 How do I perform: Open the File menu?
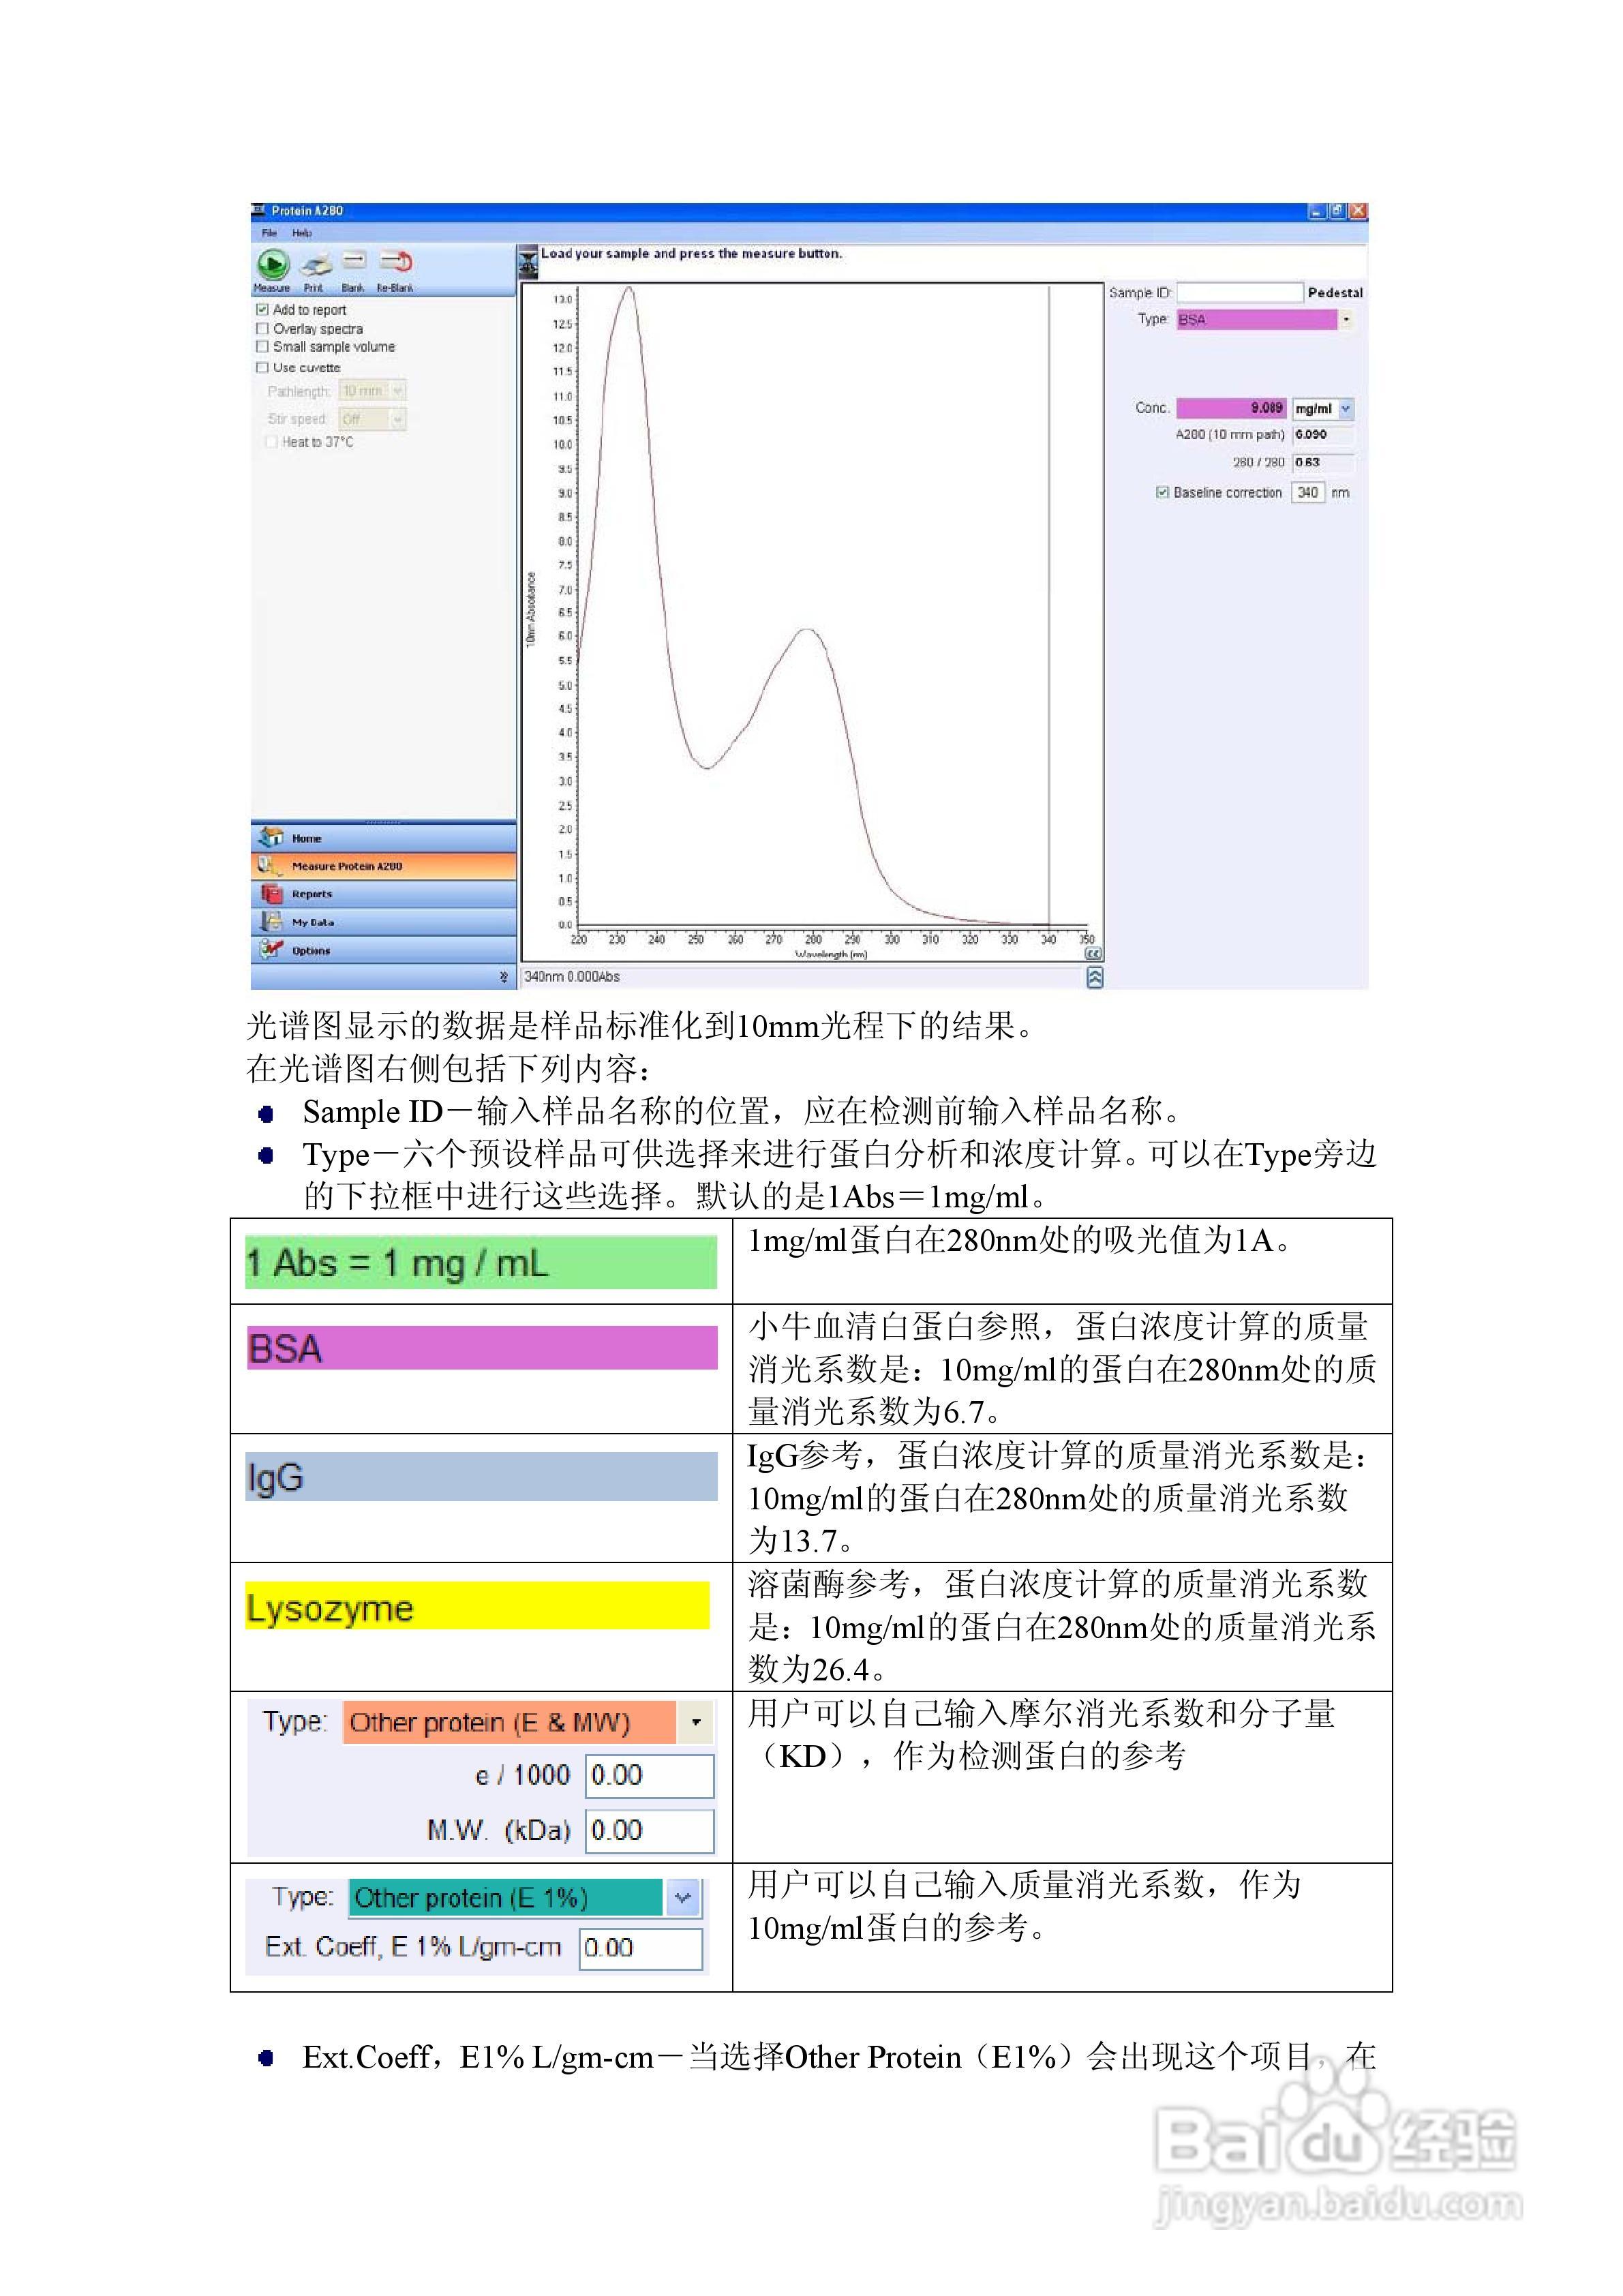tap(269, 233)
